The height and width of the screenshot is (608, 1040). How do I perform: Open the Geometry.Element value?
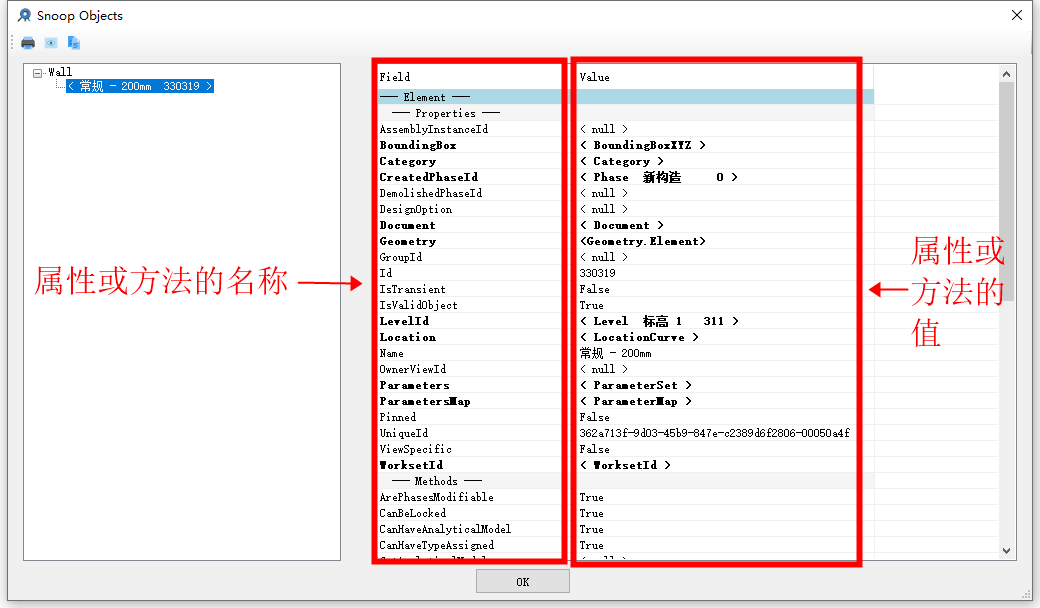click(643, 241)
